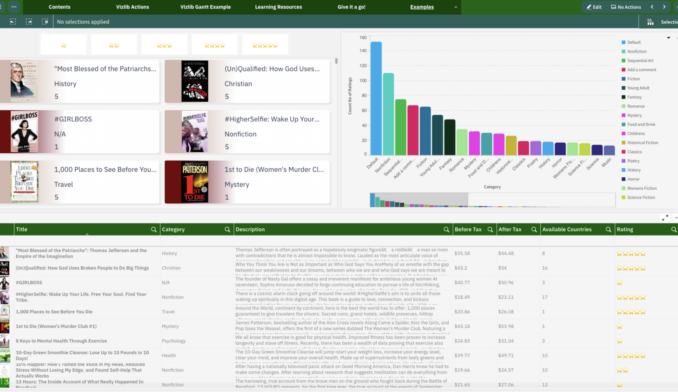Search in Rating column
The width and height of the screenshot is (678, 392).
[673, 229]
